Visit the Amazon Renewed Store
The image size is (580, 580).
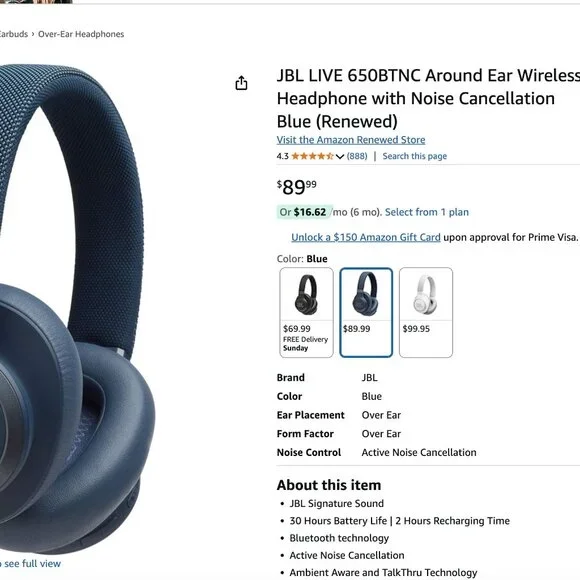[351, 140]
